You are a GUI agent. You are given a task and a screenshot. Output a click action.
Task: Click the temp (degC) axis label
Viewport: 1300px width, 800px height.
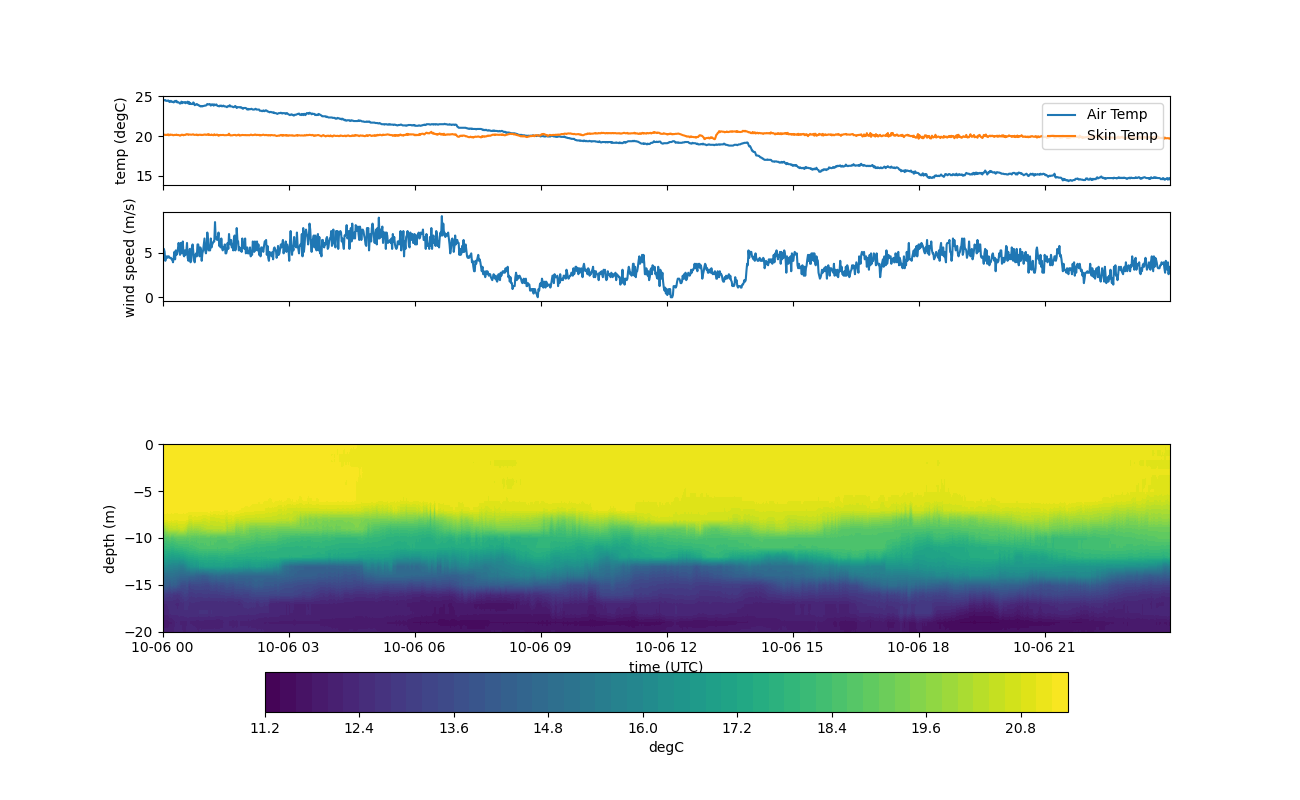pyautogui.click(x=121, y=141)
